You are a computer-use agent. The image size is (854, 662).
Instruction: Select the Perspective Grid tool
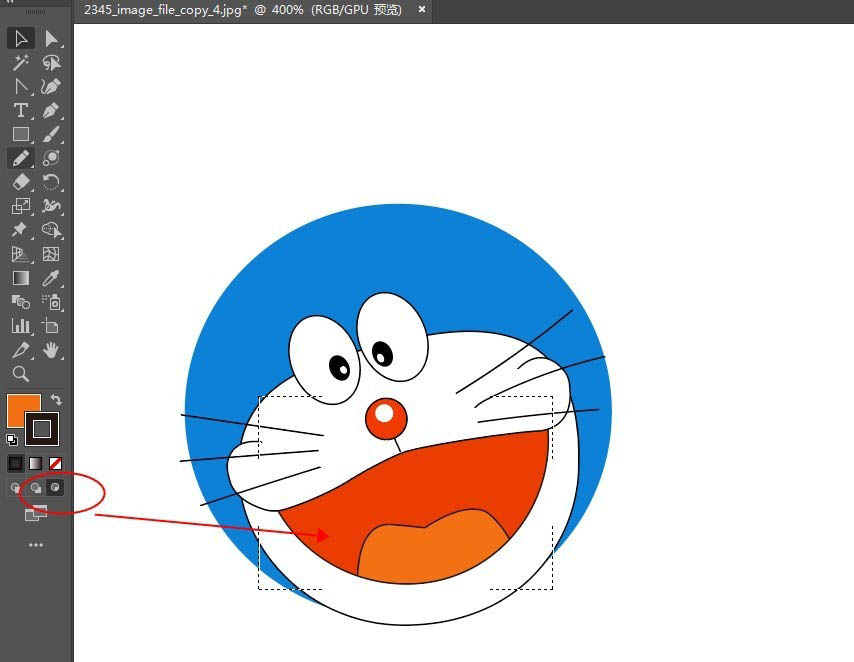21,254
